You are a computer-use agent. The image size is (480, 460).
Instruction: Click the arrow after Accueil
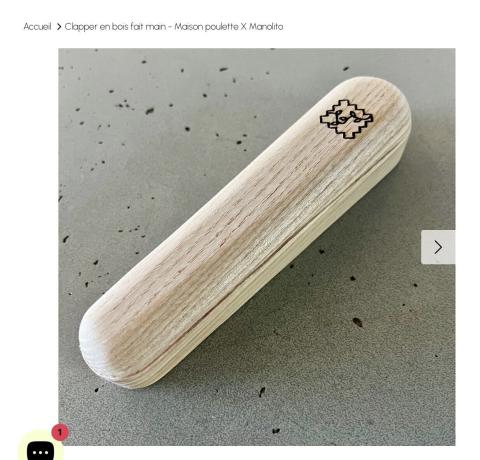coord(59,27)
